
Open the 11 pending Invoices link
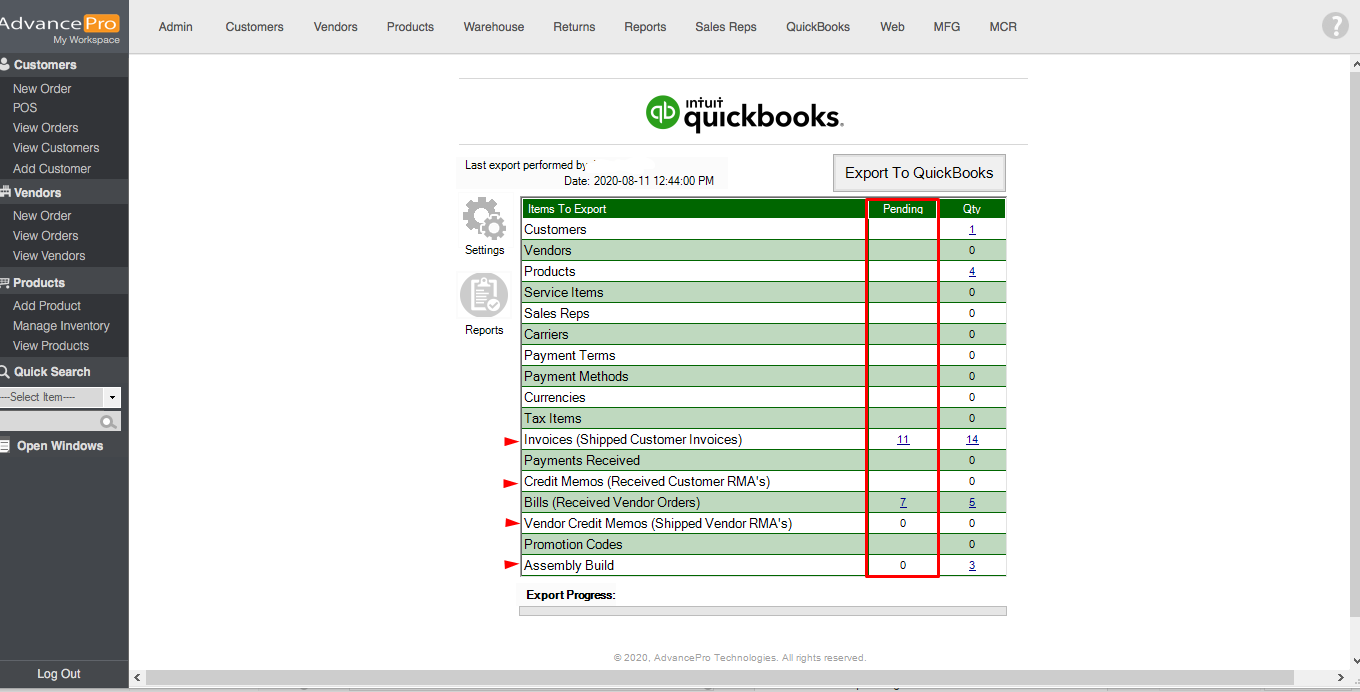tap(903, 440)
